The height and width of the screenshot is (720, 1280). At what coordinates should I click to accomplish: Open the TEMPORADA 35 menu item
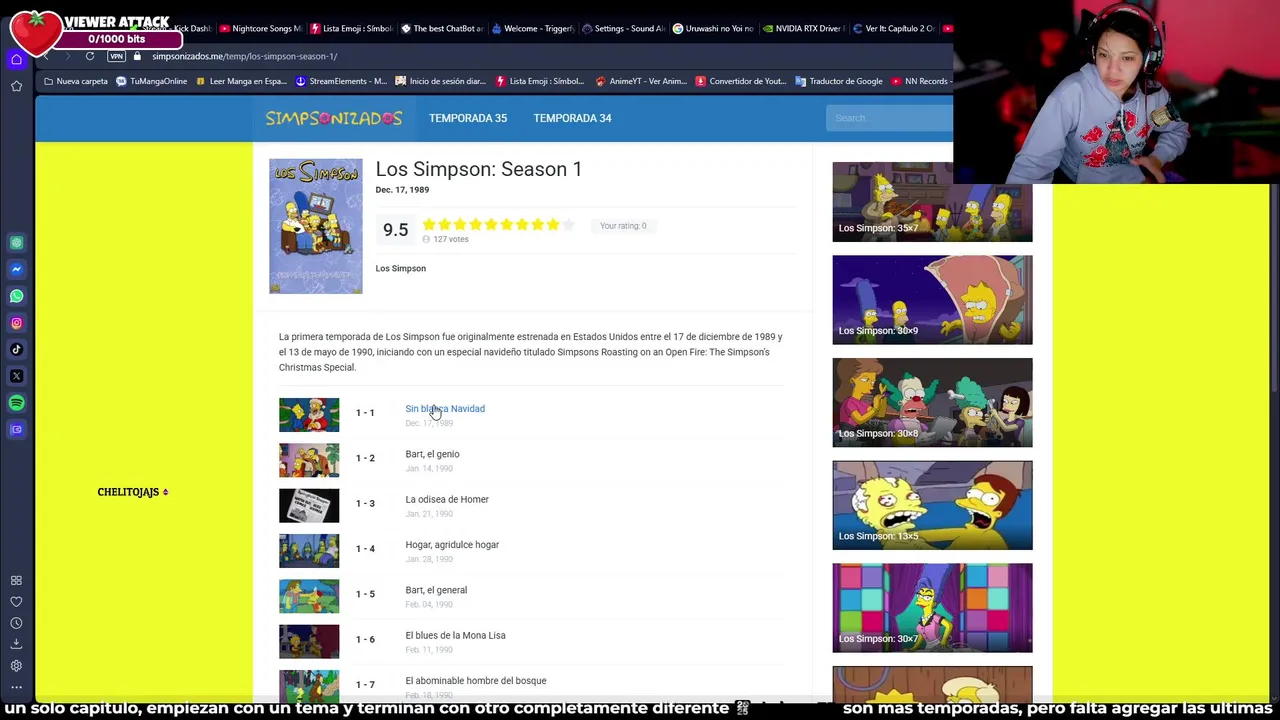point(468,118)
